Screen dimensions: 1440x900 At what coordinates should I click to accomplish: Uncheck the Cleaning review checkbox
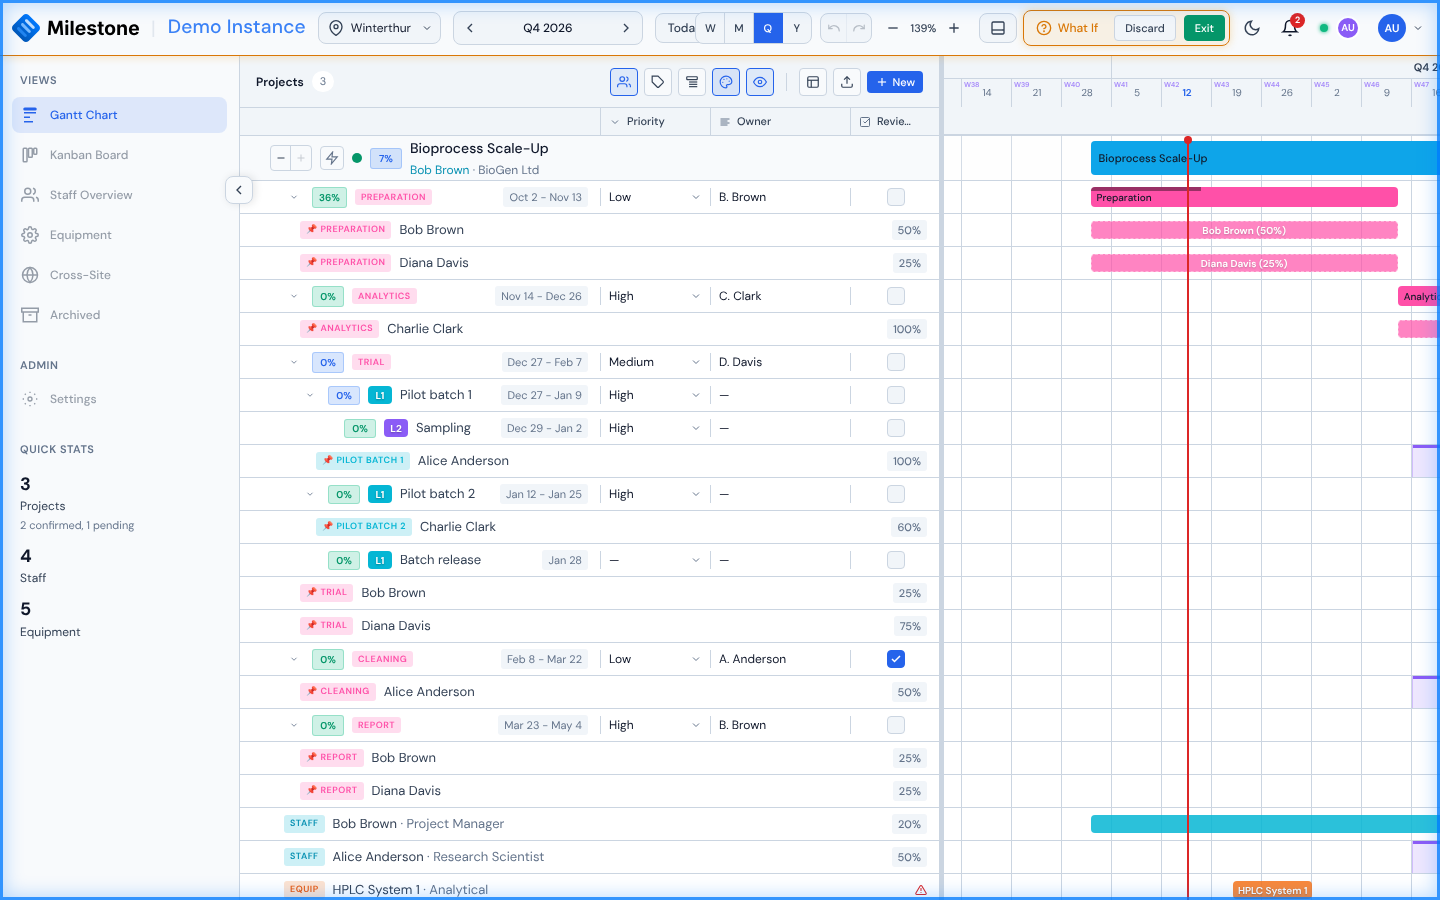896,659
